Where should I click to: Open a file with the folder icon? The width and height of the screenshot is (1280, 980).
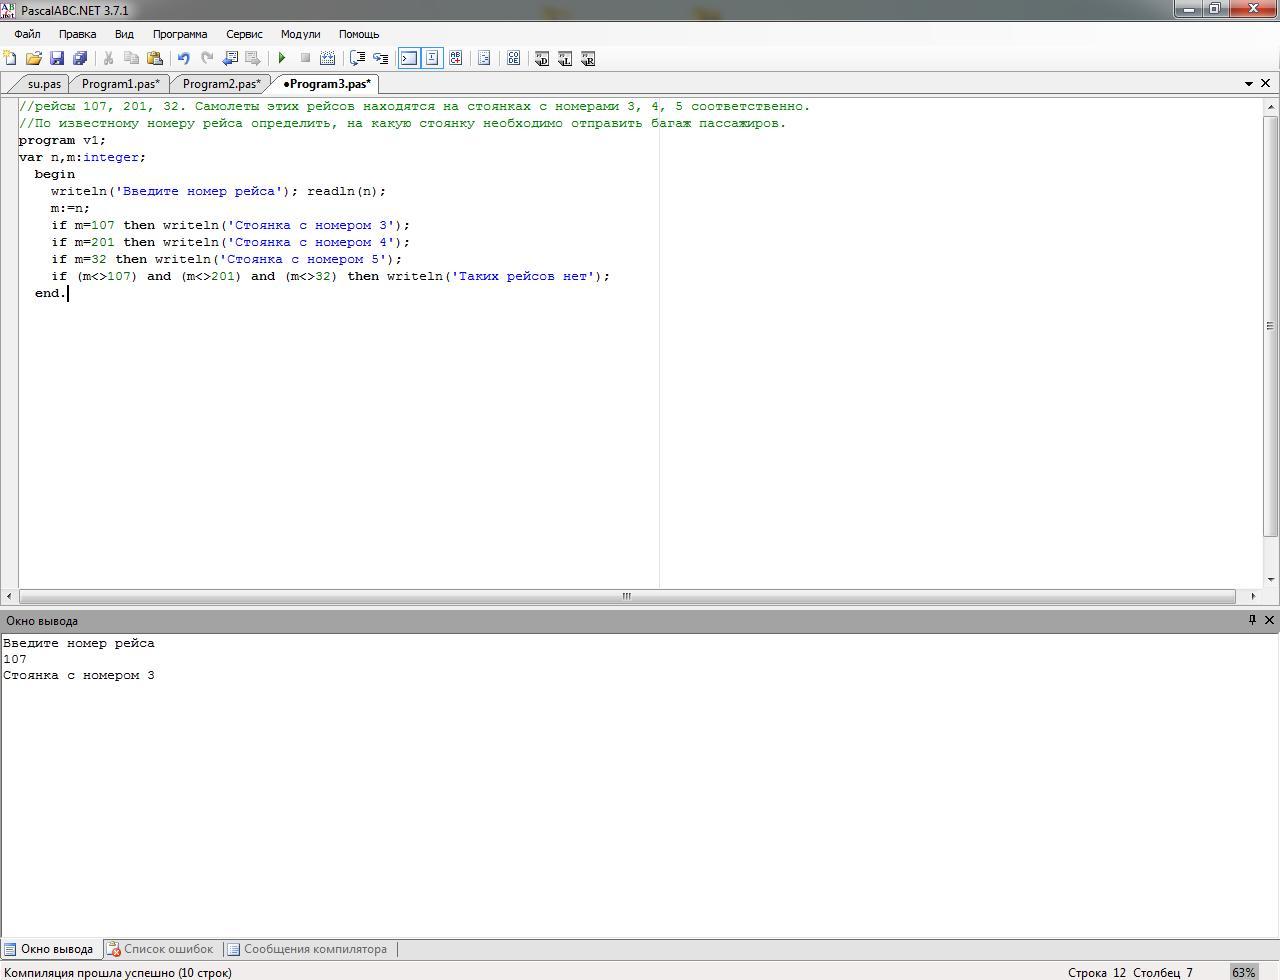click(34, 59)
